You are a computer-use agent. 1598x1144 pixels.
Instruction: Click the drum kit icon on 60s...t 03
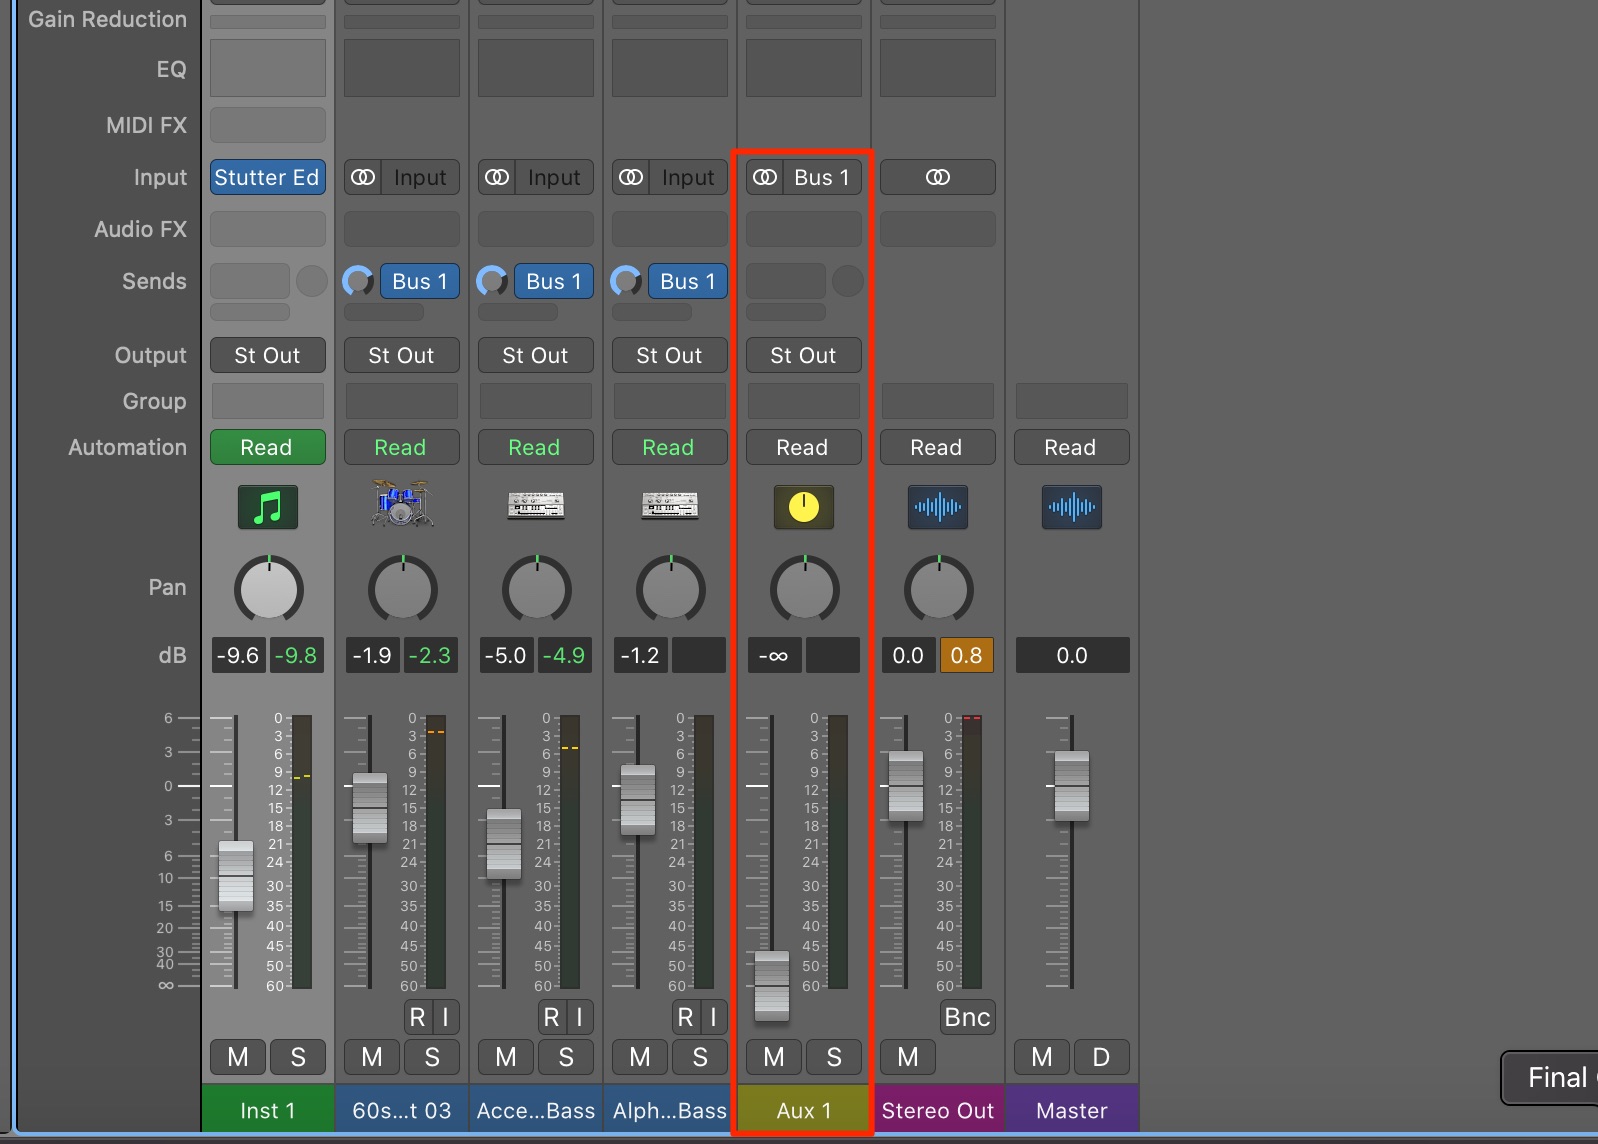click(x=401, y=504)
